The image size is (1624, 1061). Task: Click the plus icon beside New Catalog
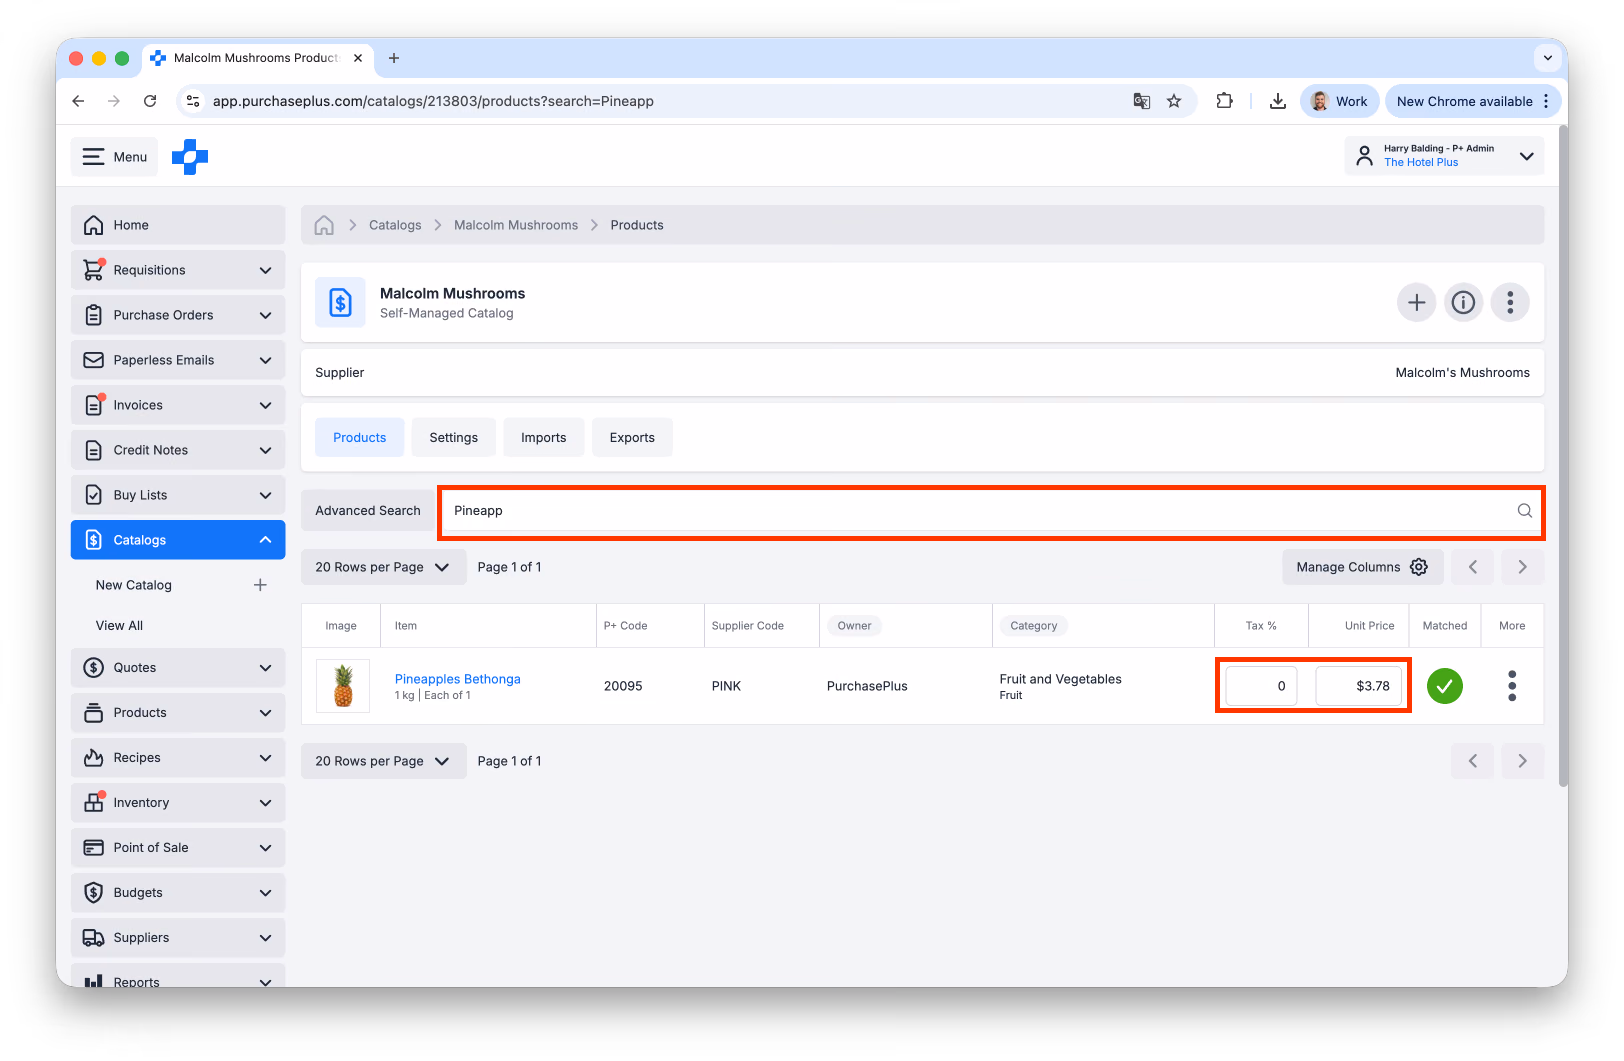pyautogui.click(x=260, y=585)
